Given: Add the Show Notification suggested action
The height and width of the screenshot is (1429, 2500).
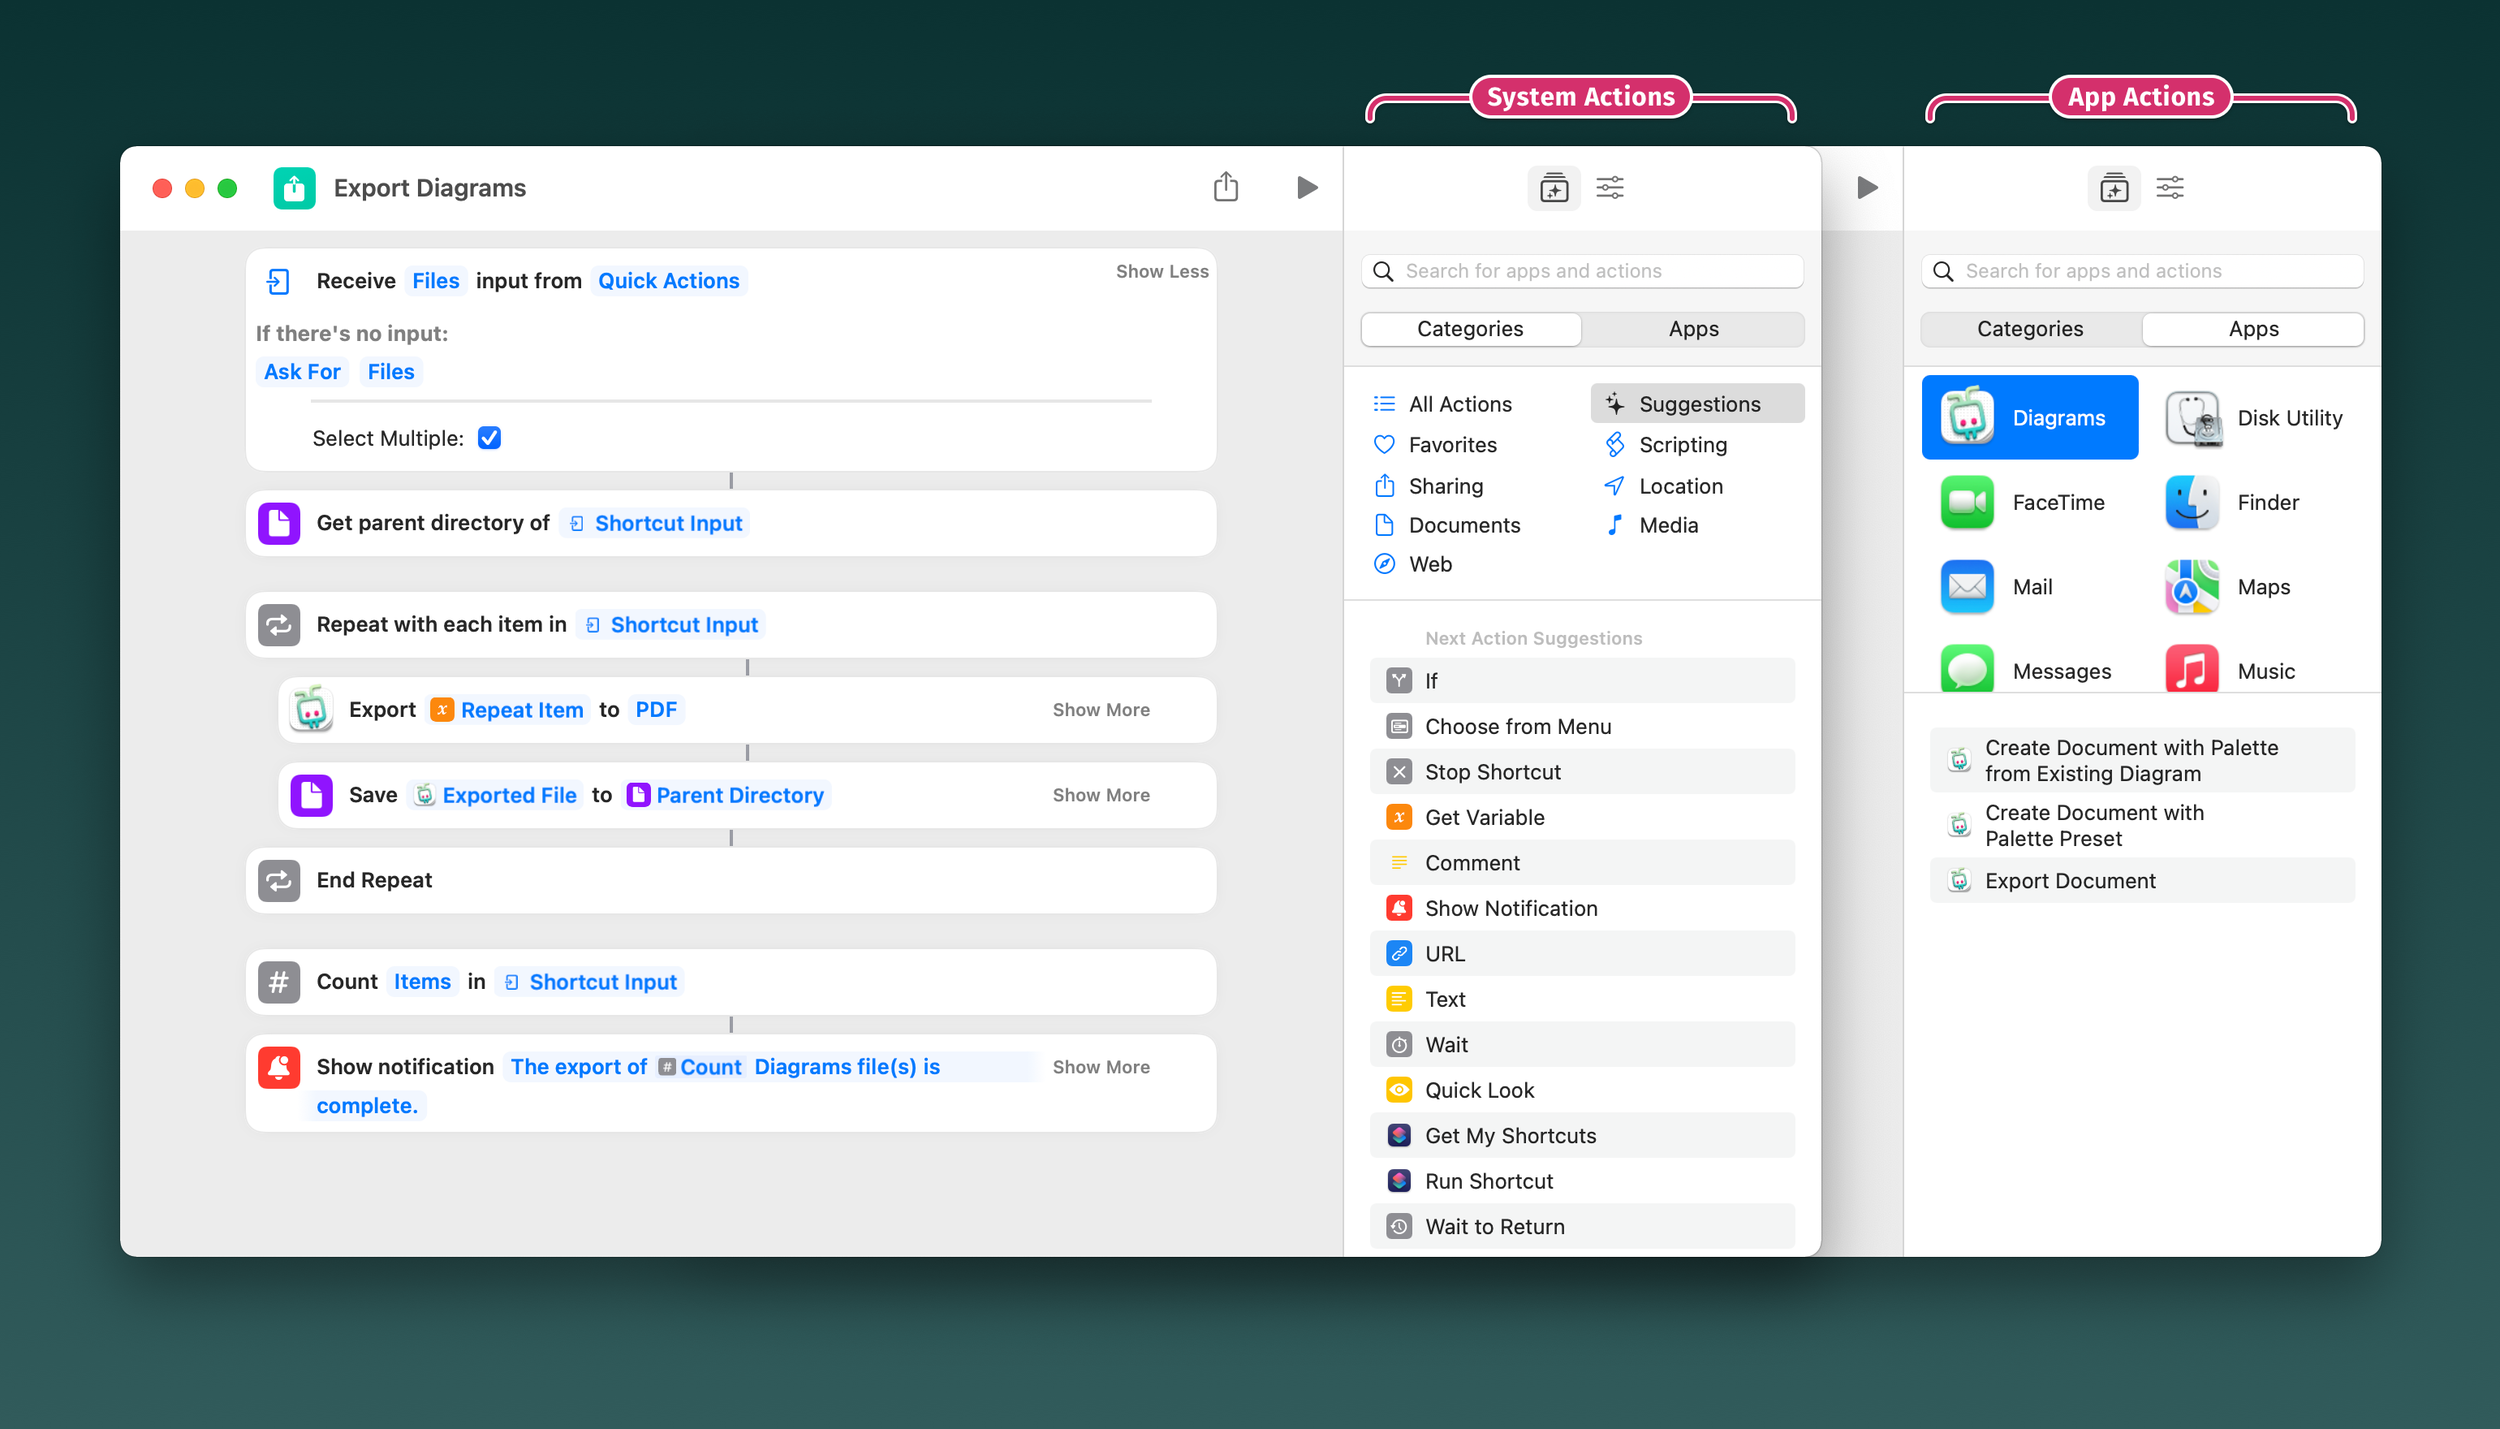Looking at the screenshot, I should 1510,908.
